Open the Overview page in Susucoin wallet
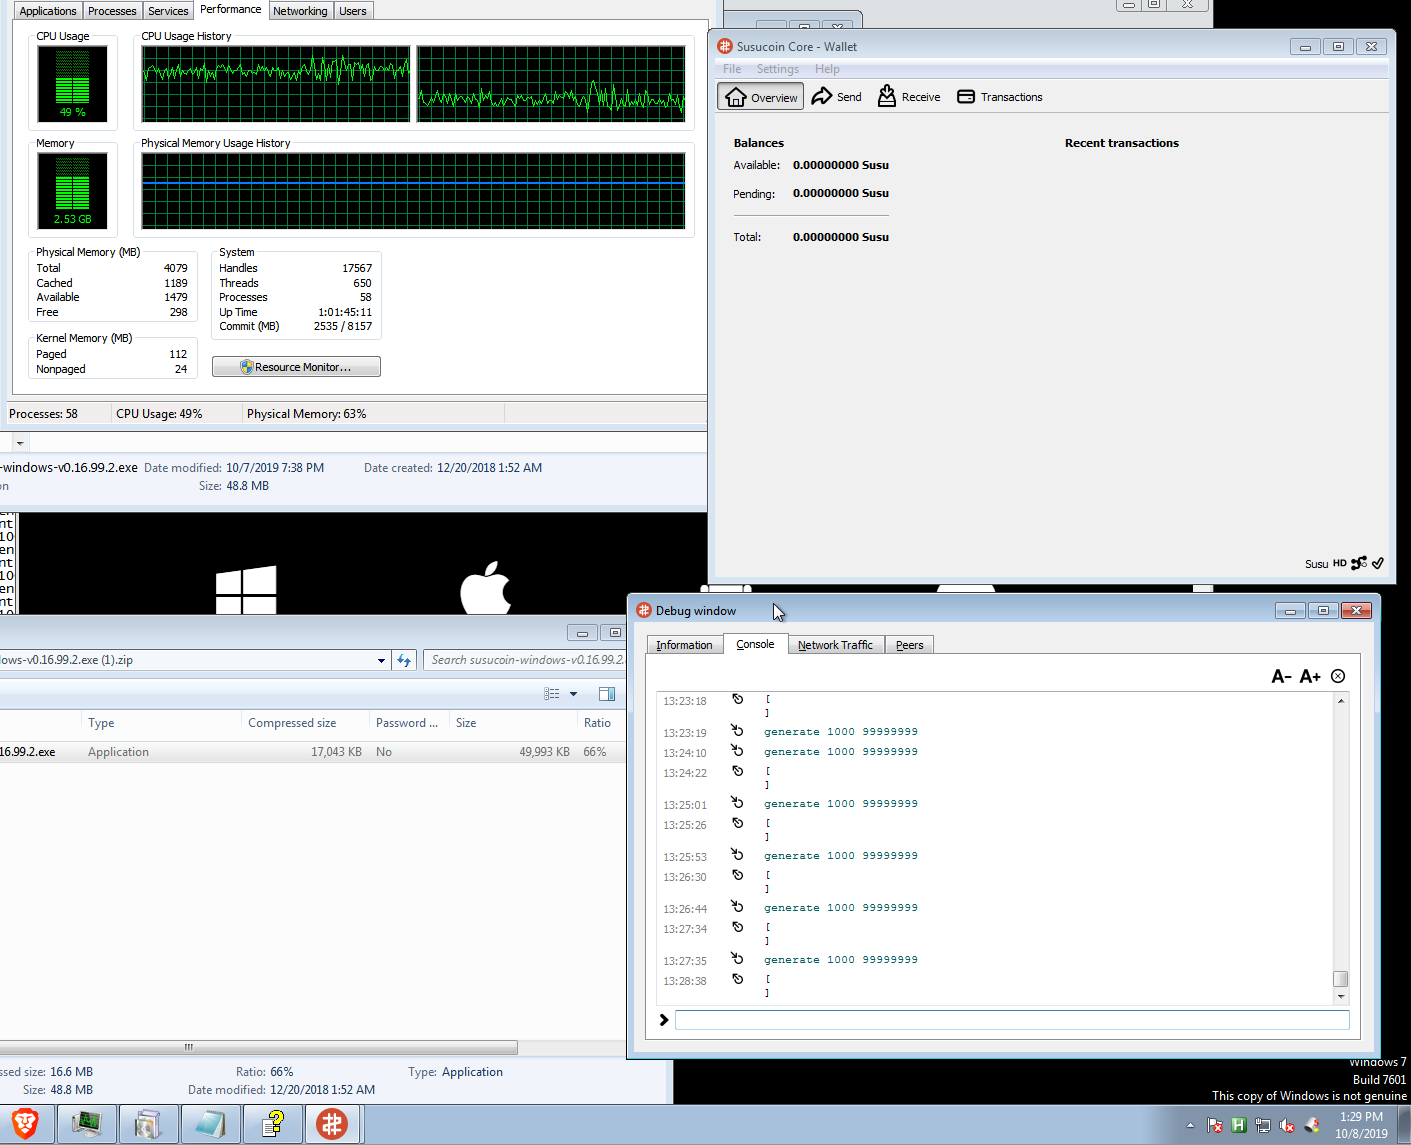 pos(762,97)
